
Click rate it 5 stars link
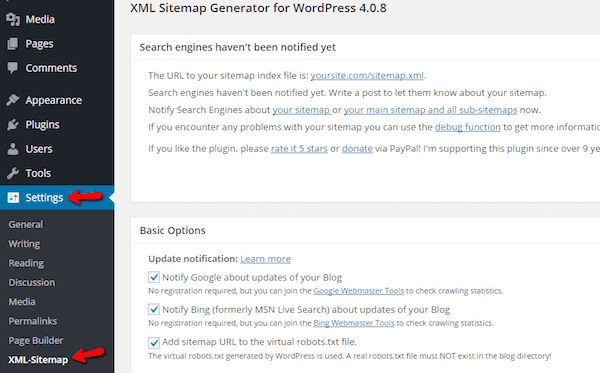coord(299,148)
